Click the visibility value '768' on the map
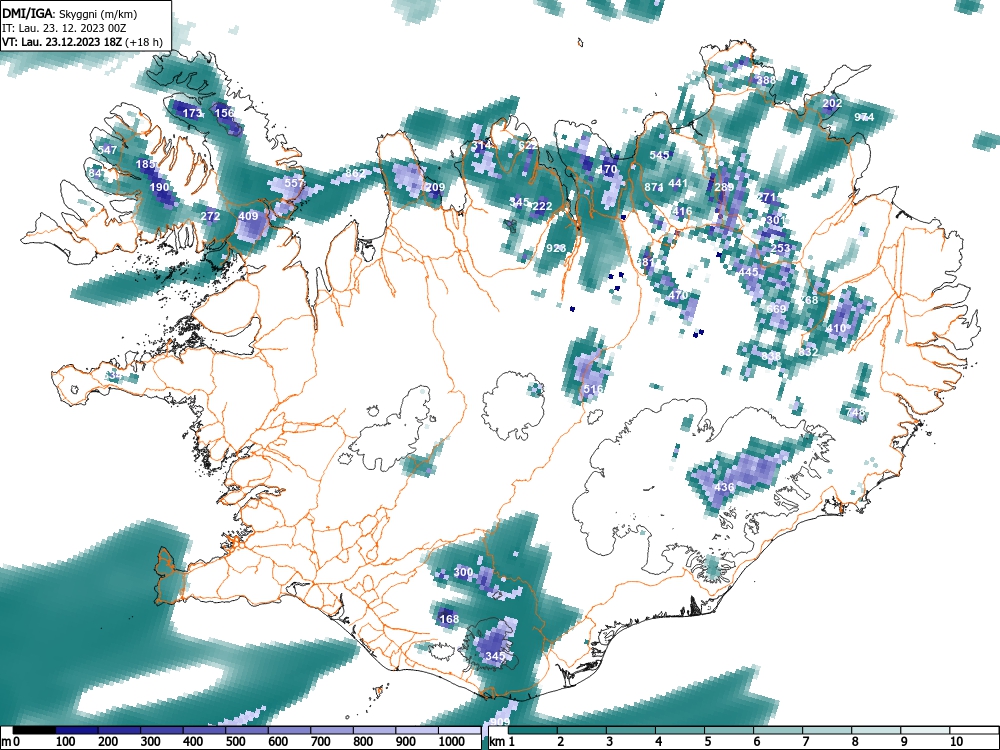The width and height of the screenshot is (1000, 750). click(808, 300)
